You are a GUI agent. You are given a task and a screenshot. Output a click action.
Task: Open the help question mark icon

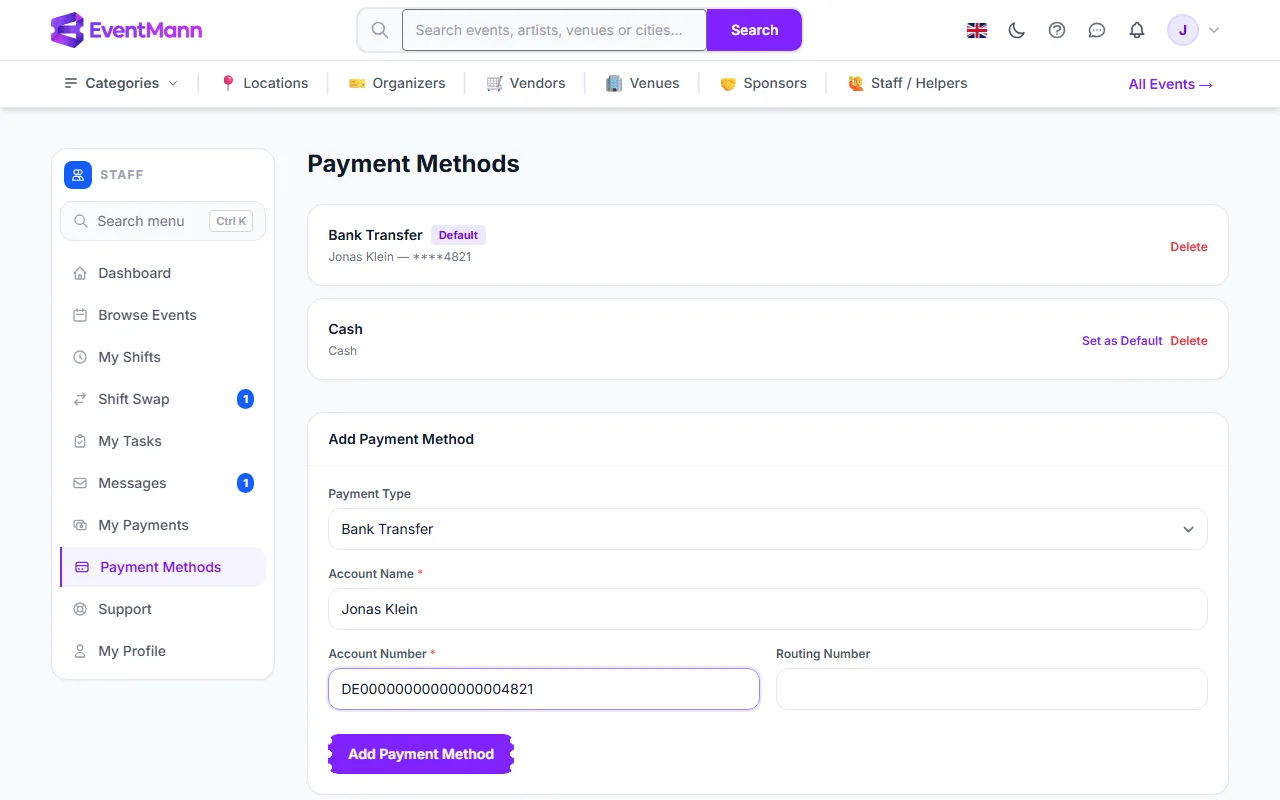coord(1057,30)
